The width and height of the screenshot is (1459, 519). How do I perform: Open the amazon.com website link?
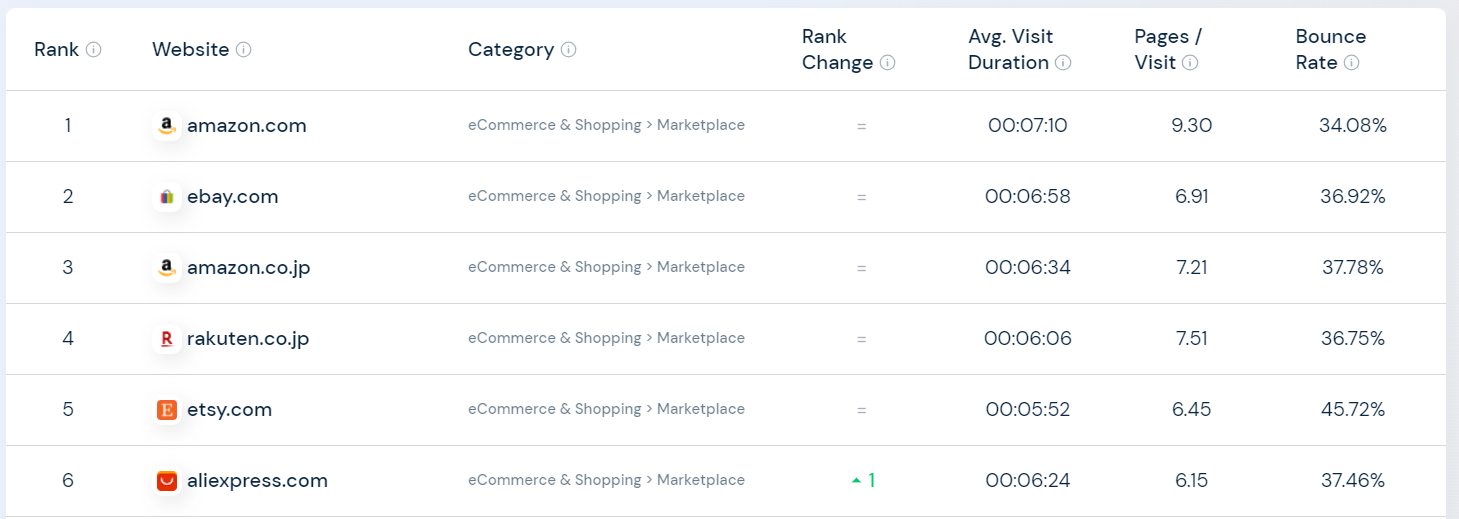click(x=246, y=126)
